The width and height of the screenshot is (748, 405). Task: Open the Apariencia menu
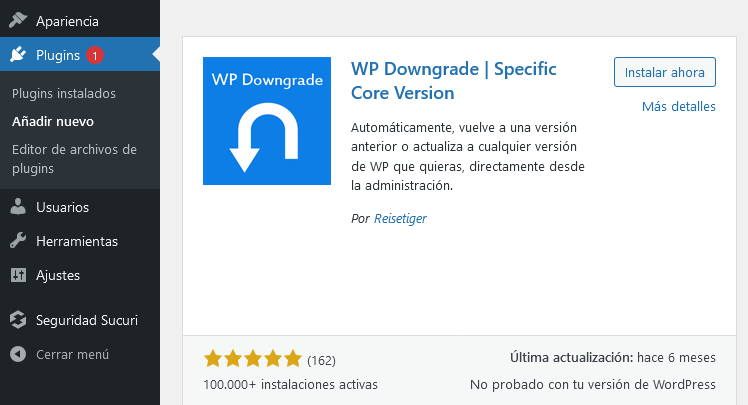tap(70, 21)
